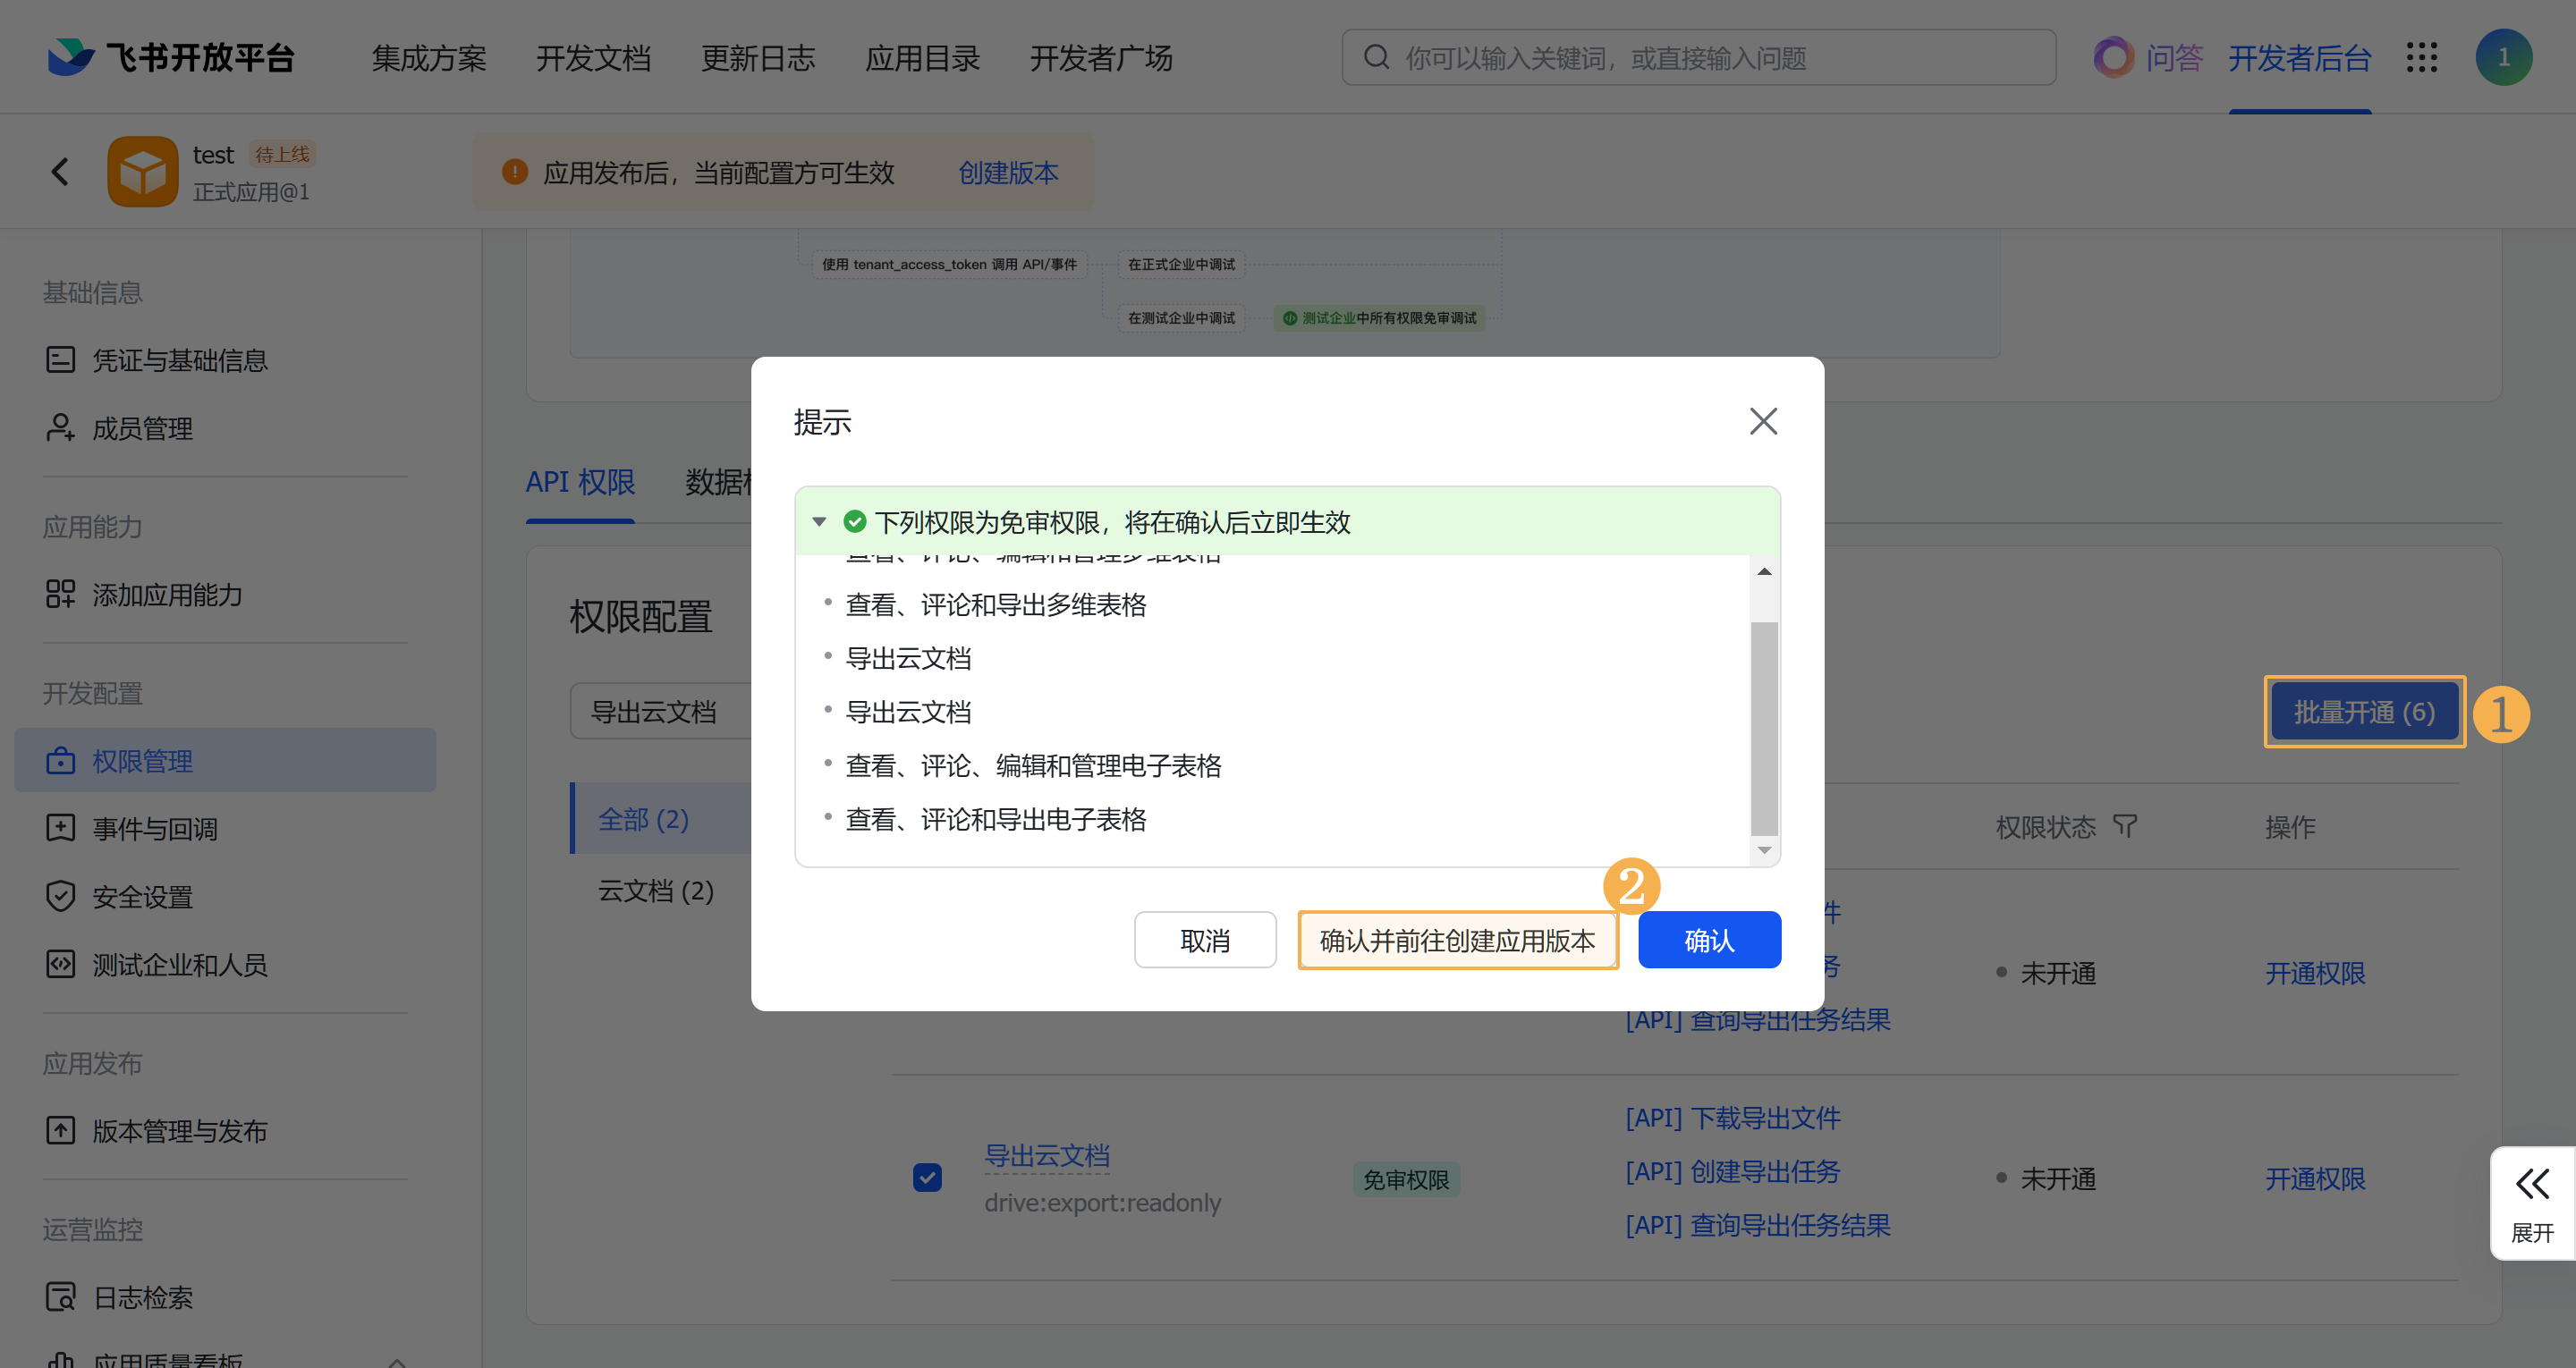Uncheck the drive:export:readonly permission checkbox
The width and height of the screenshot is (2576, 1368).
(927, 1177)
